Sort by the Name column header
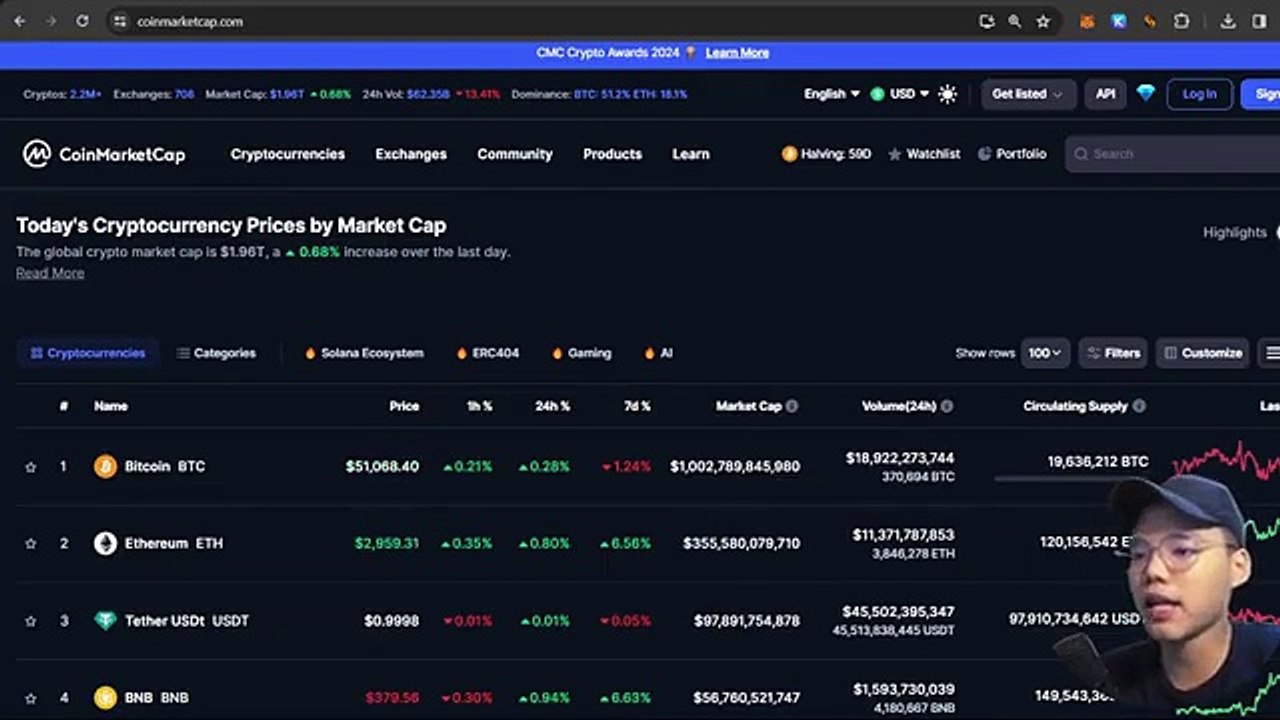Viewport: 1280px width, 720px height. coord(111,406)
